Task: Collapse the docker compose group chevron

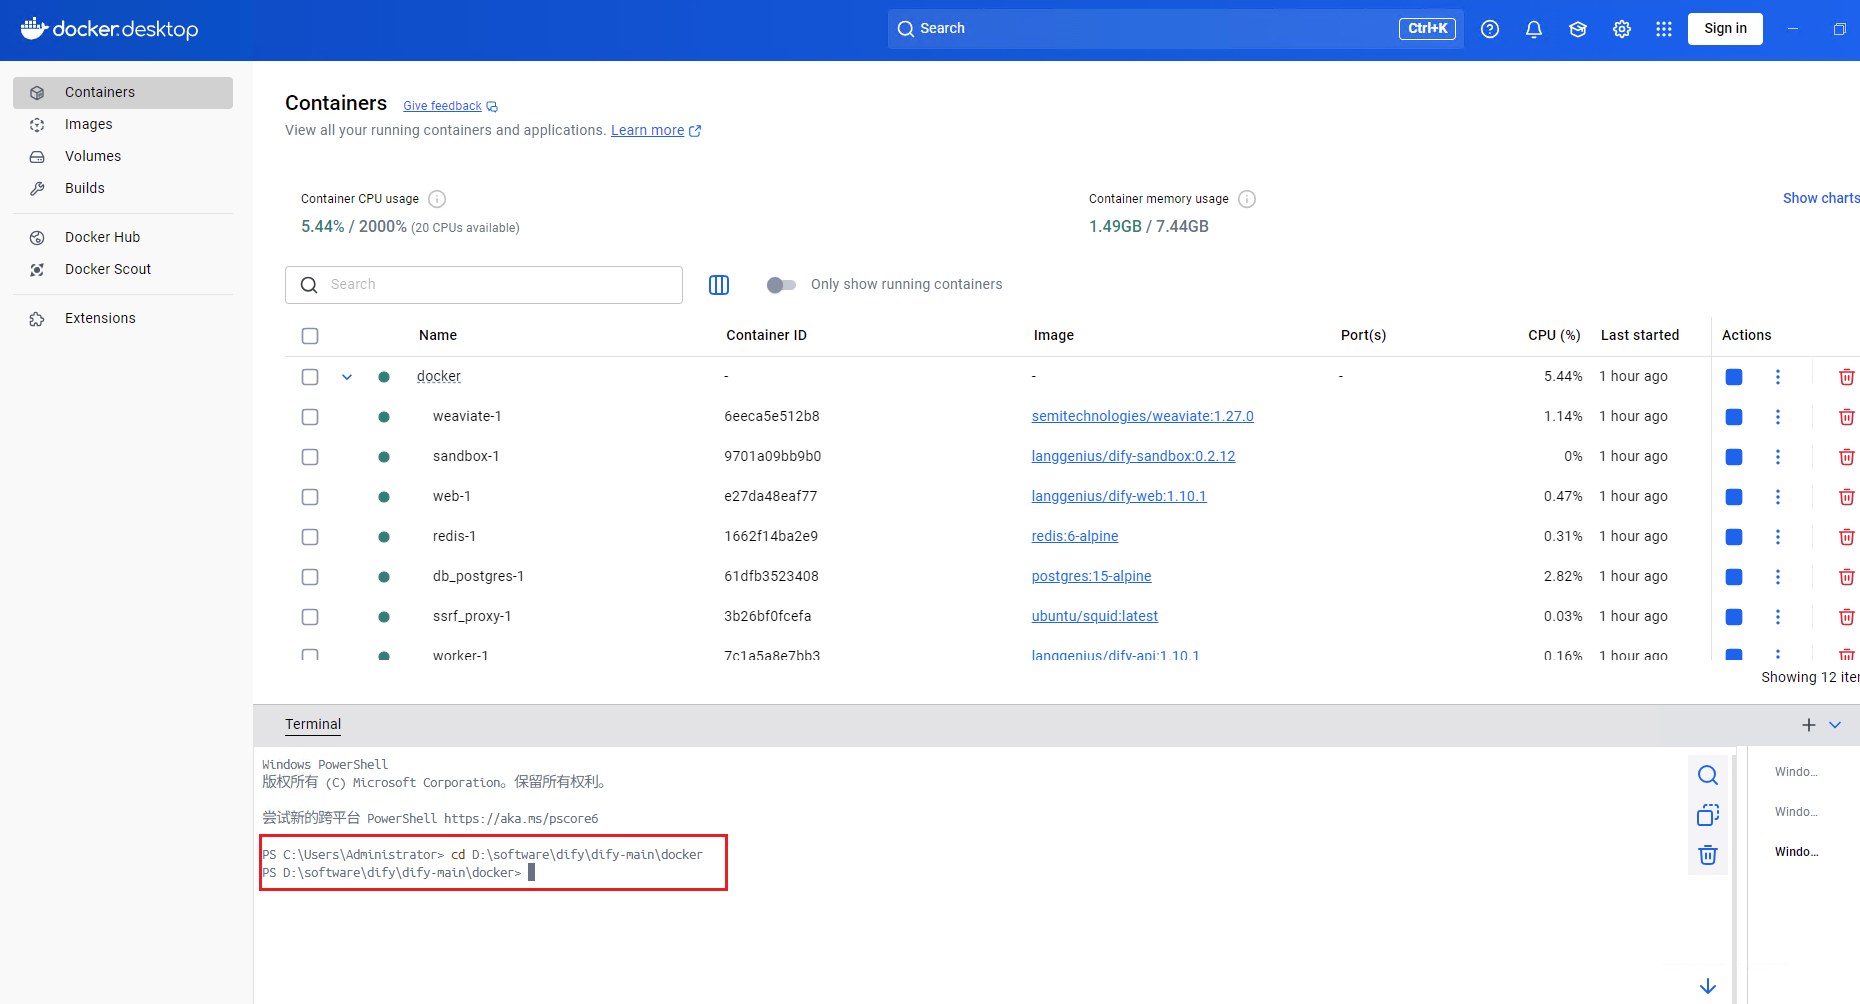Action: [347, 377]
